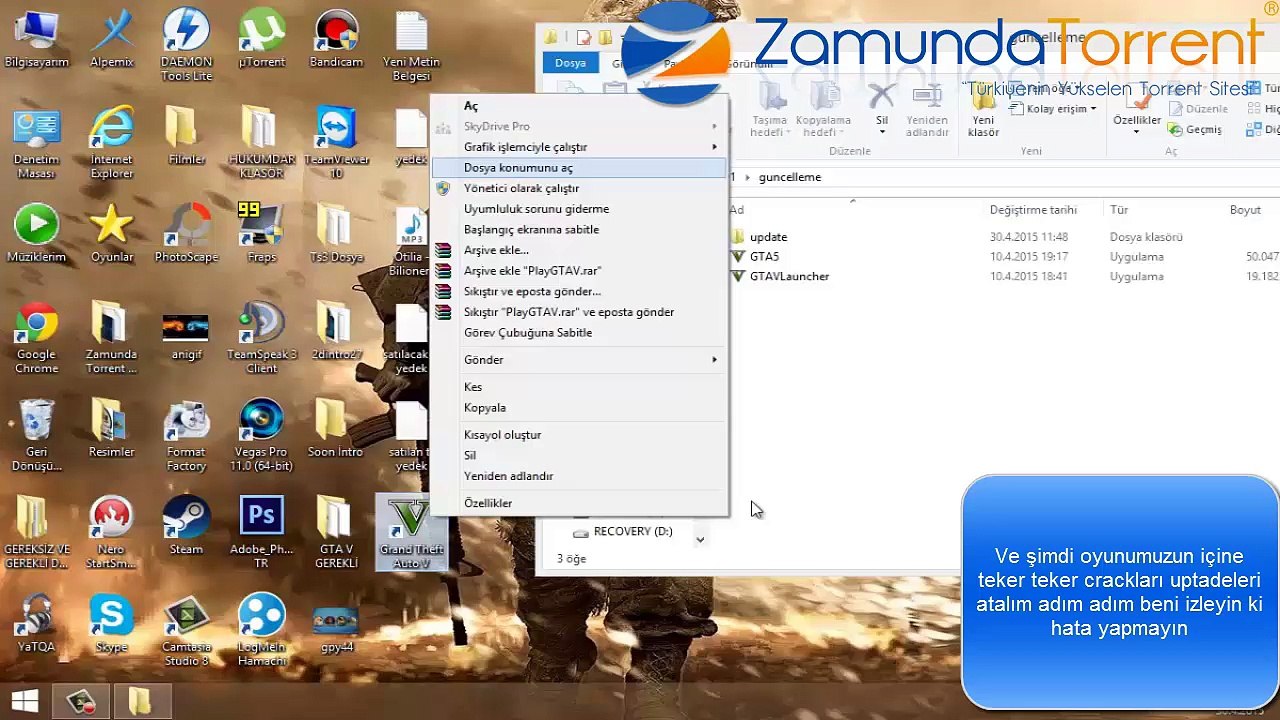Expand Grafik işlemciyle çalıştır submenu

click(x=579, y=147)
